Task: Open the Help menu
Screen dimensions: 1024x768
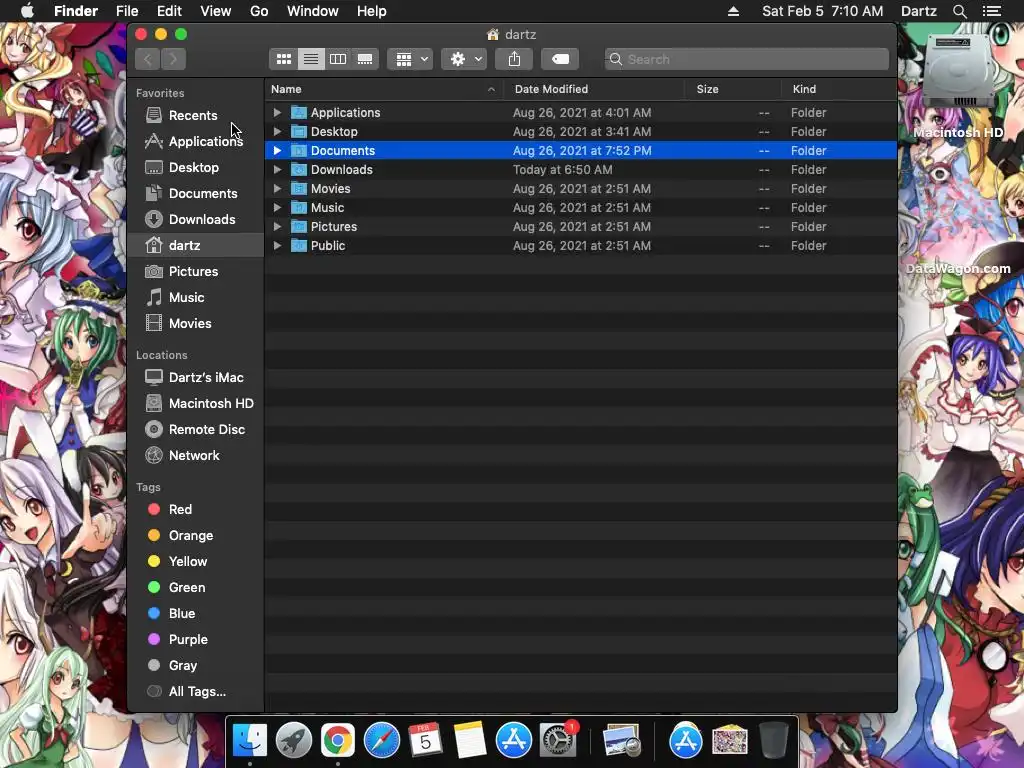Action: 372,11
